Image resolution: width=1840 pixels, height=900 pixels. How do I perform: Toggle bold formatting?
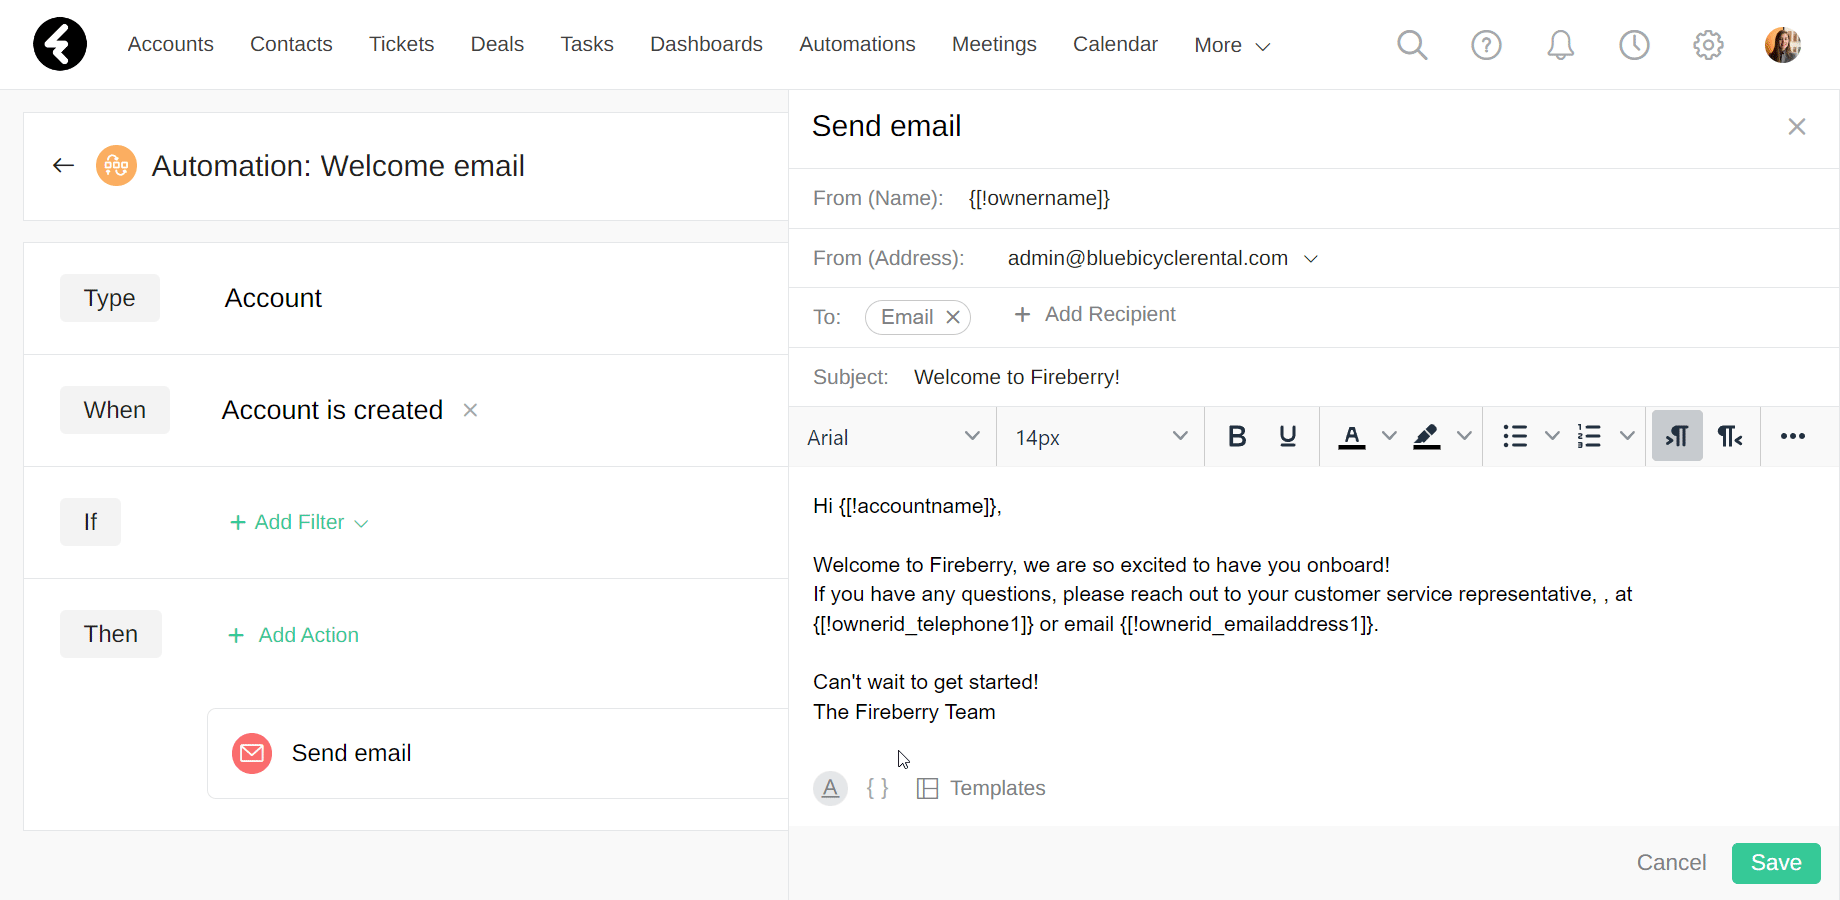click(1237, 436)
